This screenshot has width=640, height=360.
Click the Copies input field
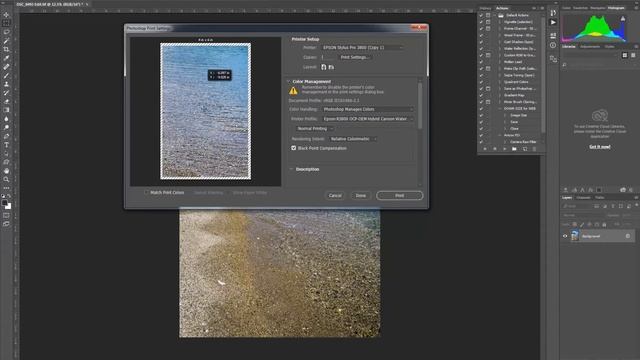pyautogui.click(x=329, y=57)
